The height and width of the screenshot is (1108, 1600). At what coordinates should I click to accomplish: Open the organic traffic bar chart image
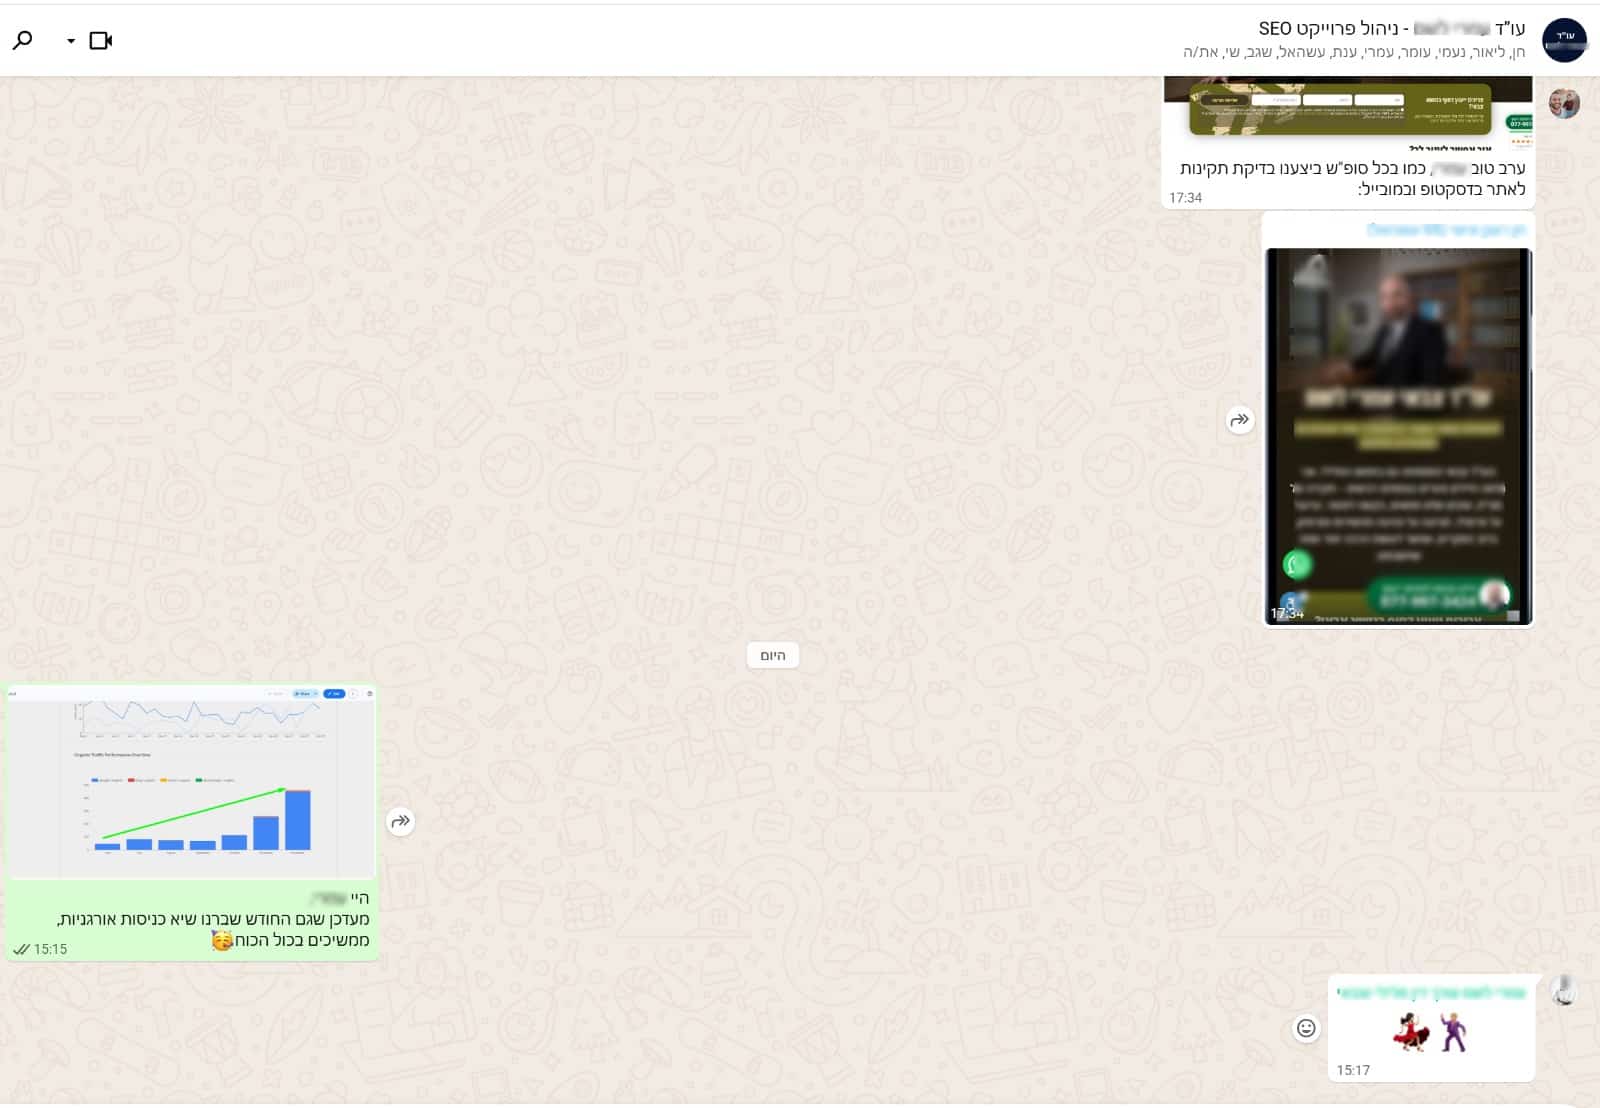pyautogui.click(x=191, y=782)
